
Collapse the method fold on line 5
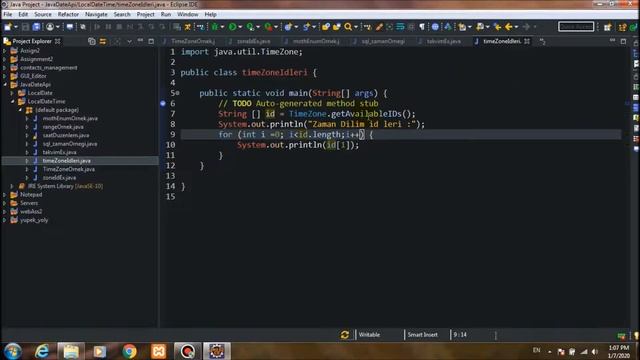pyautogui.click(x=178, y=93)
